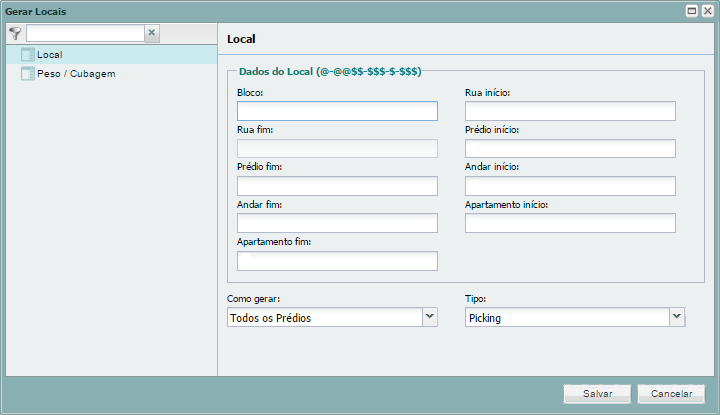Click the Peso / Cubagem item icon
This screenshot has width=720, height=415.
tap(28, 73)
